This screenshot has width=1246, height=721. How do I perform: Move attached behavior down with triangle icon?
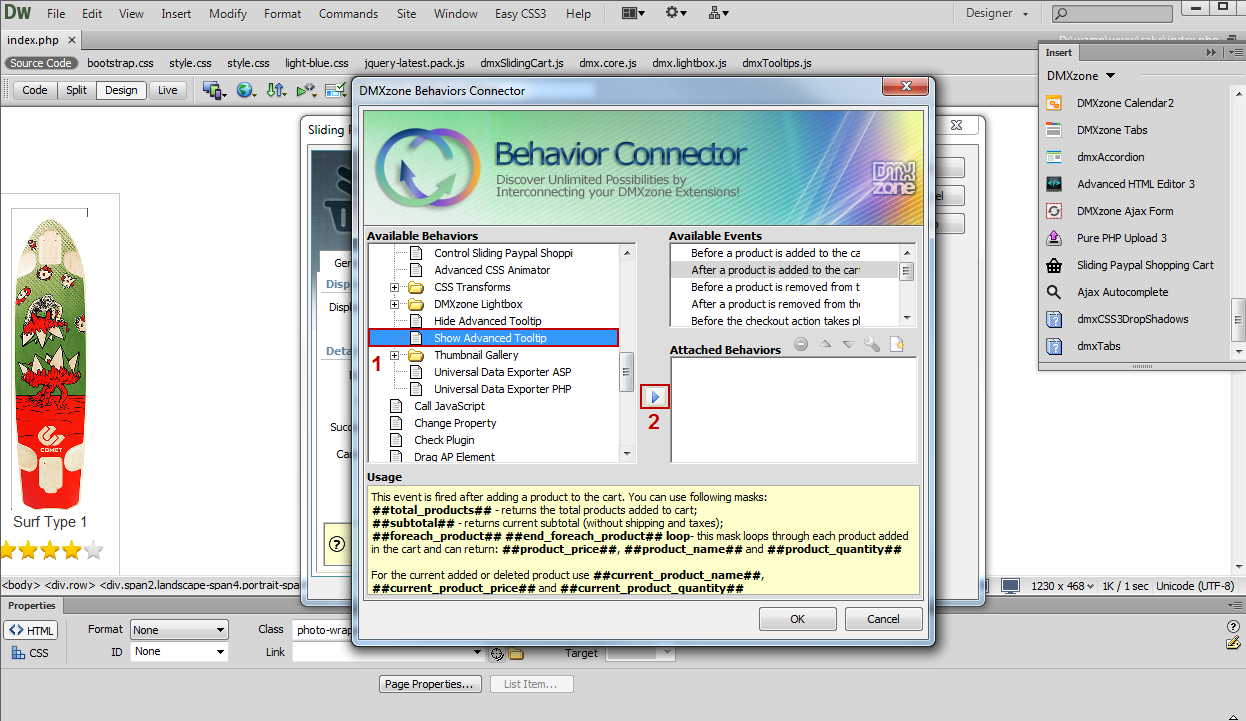coord(848,345)
